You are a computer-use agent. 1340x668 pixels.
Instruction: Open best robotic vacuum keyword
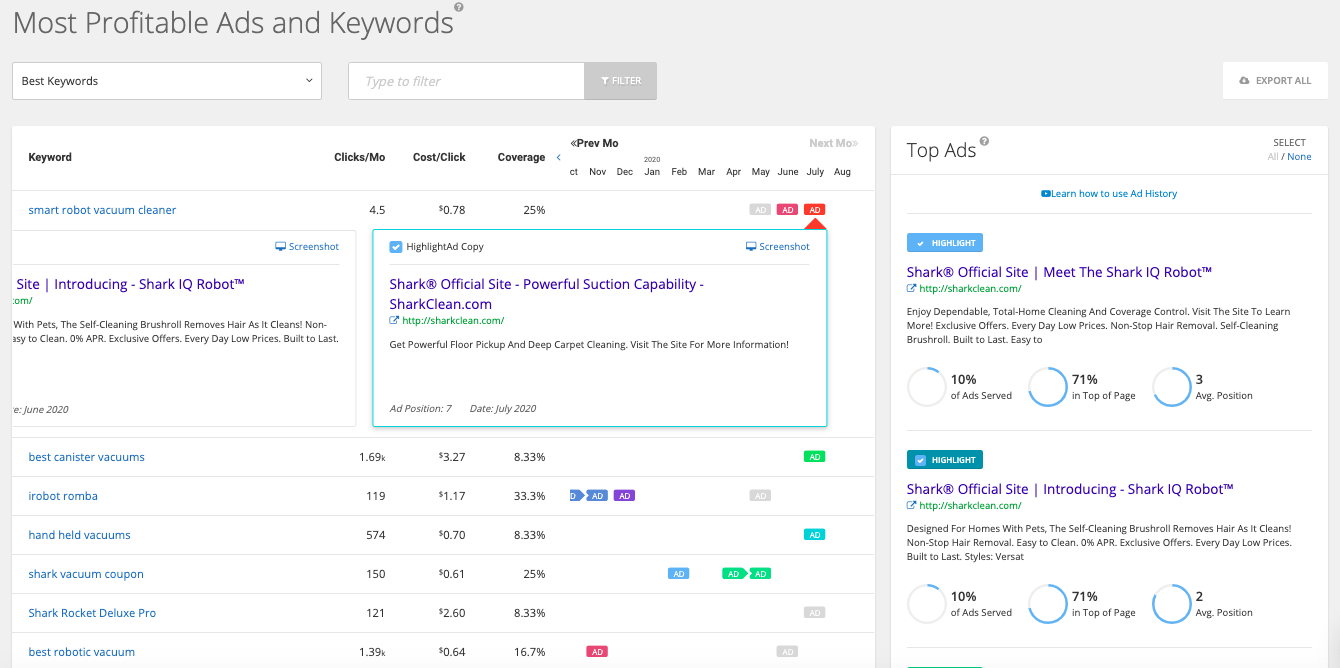pos(81,652)
